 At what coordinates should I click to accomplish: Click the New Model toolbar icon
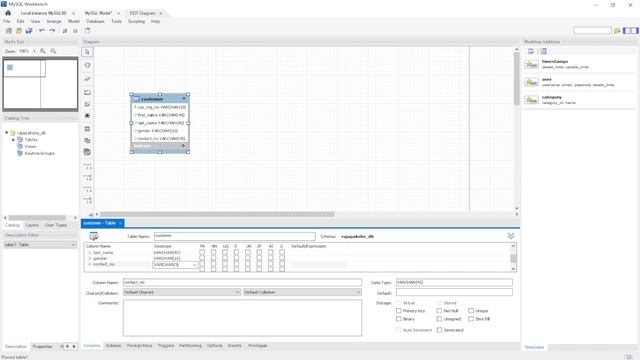point(9,31)
